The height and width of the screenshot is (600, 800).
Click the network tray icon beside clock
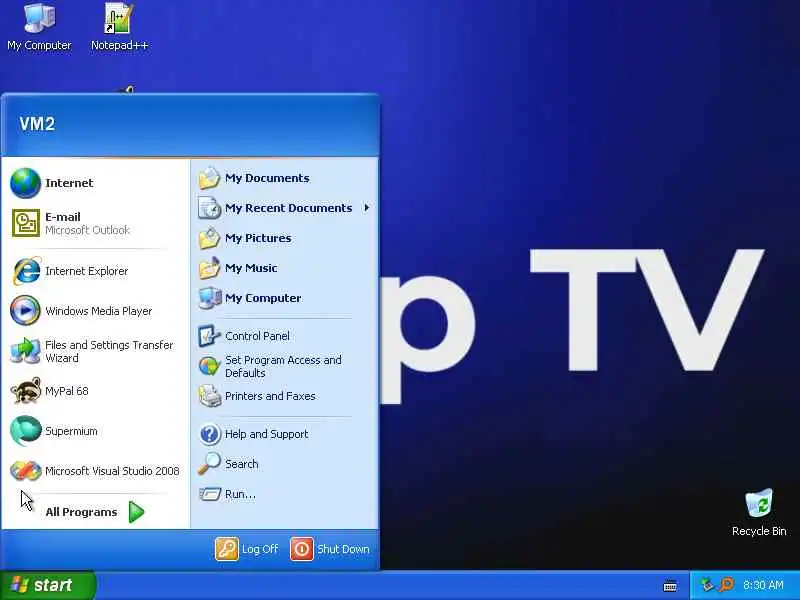(707, 585)
